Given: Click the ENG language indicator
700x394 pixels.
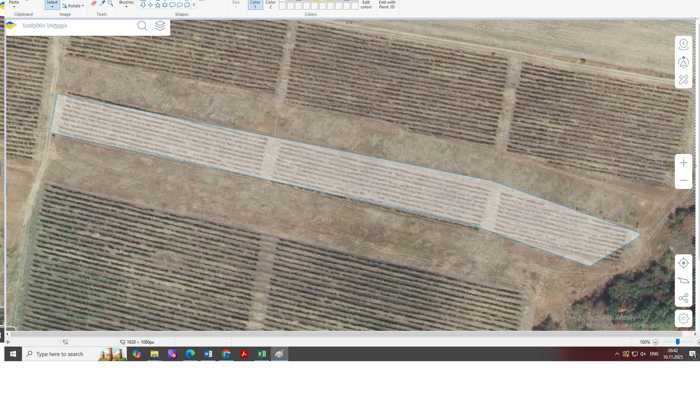Looking at the screenshot, I should tap(654, 354).
